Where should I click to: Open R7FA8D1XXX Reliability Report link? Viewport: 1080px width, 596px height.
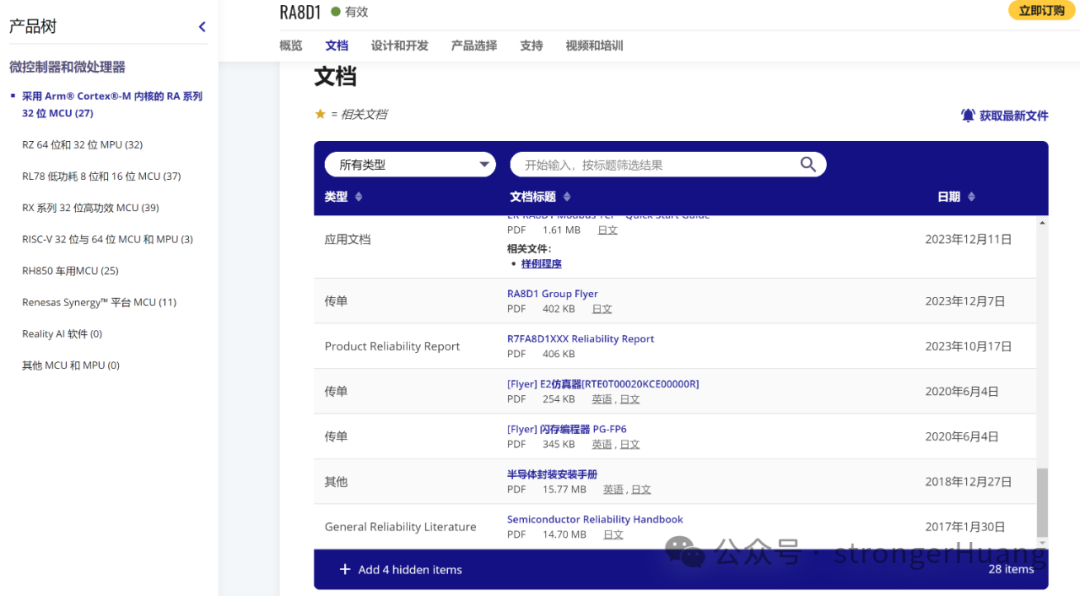[x=581, y=339]
